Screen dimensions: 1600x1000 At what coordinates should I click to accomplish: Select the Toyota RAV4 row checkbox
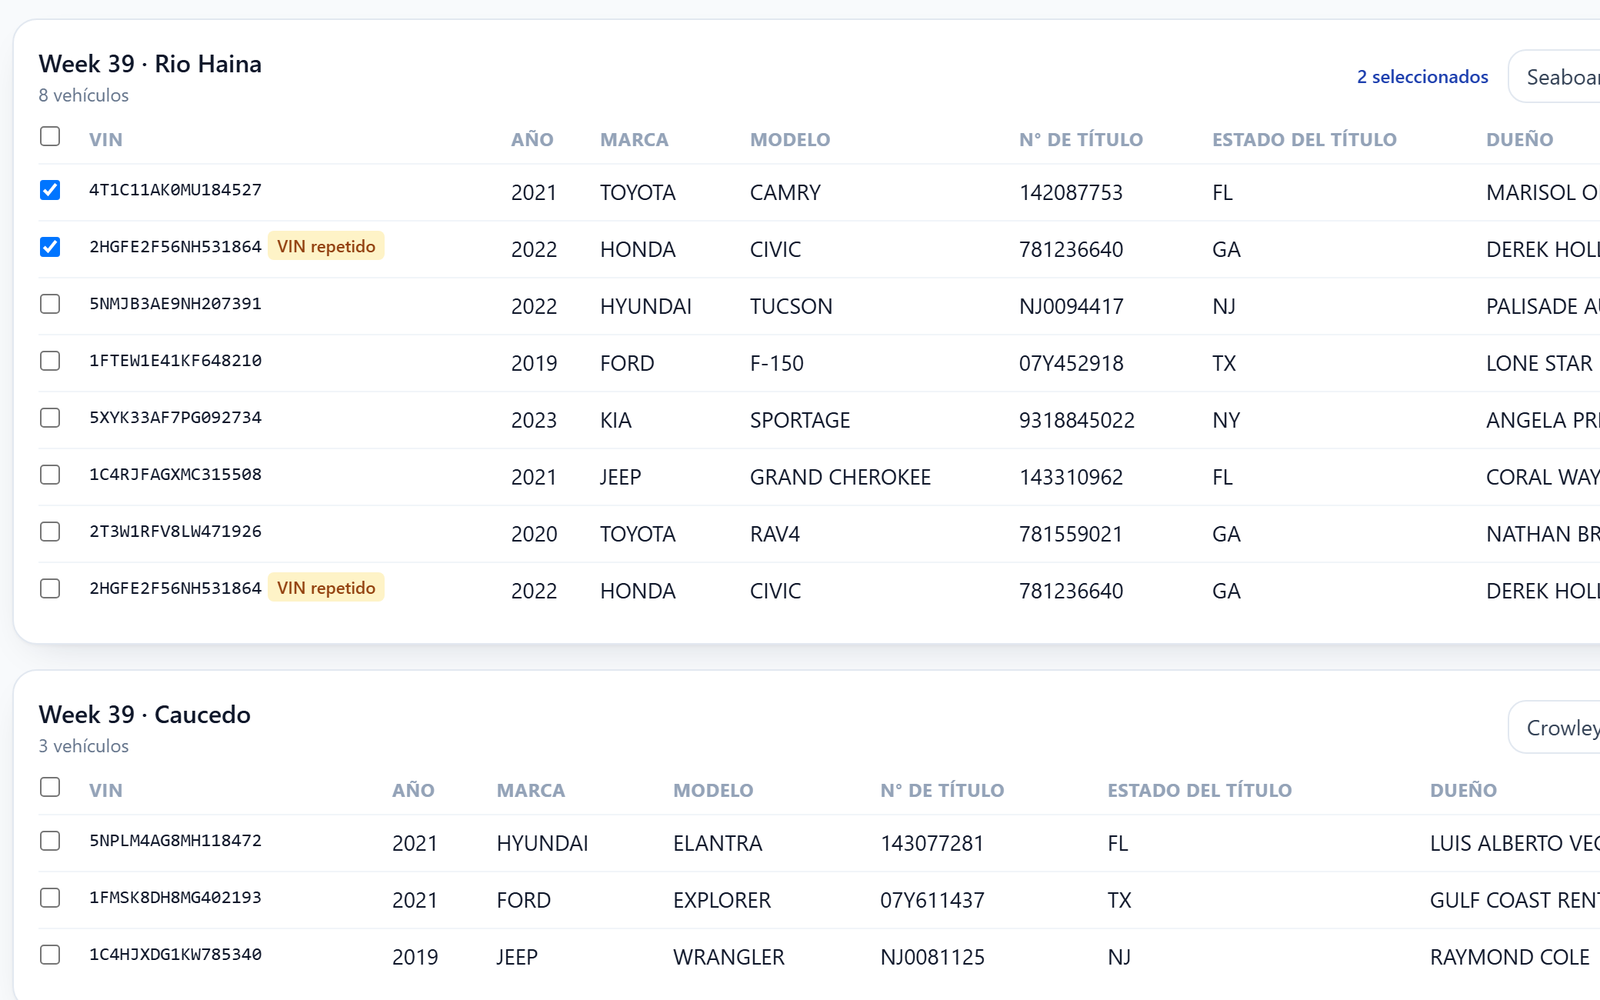[50, 532]
